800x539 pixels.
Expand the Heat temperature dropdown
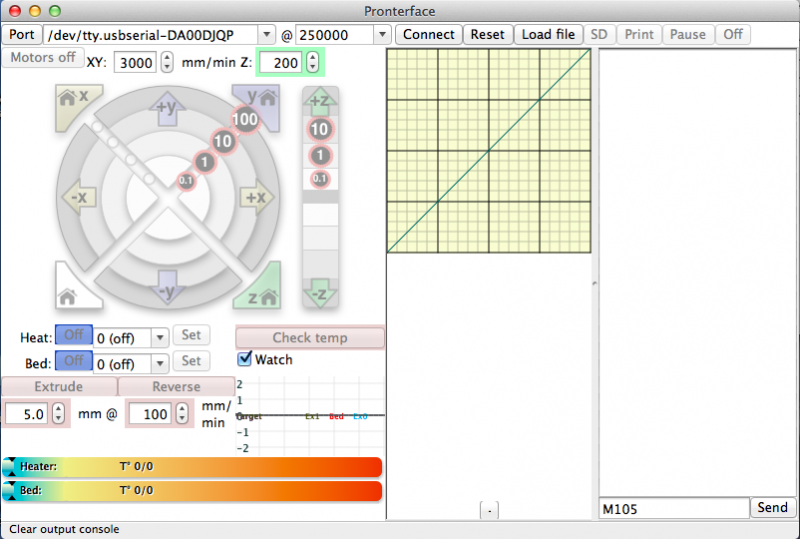(159, 337)
